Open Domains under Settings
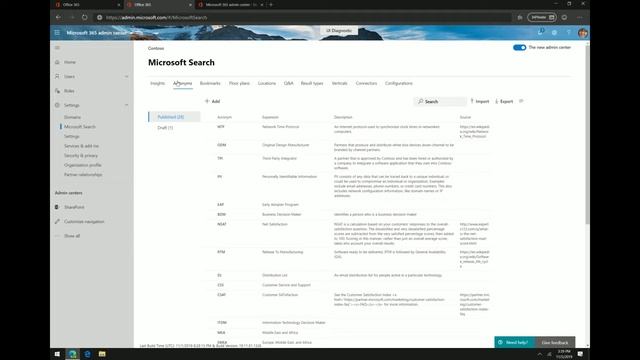Viewport: 640px width, 360px height. coord(72,117)
